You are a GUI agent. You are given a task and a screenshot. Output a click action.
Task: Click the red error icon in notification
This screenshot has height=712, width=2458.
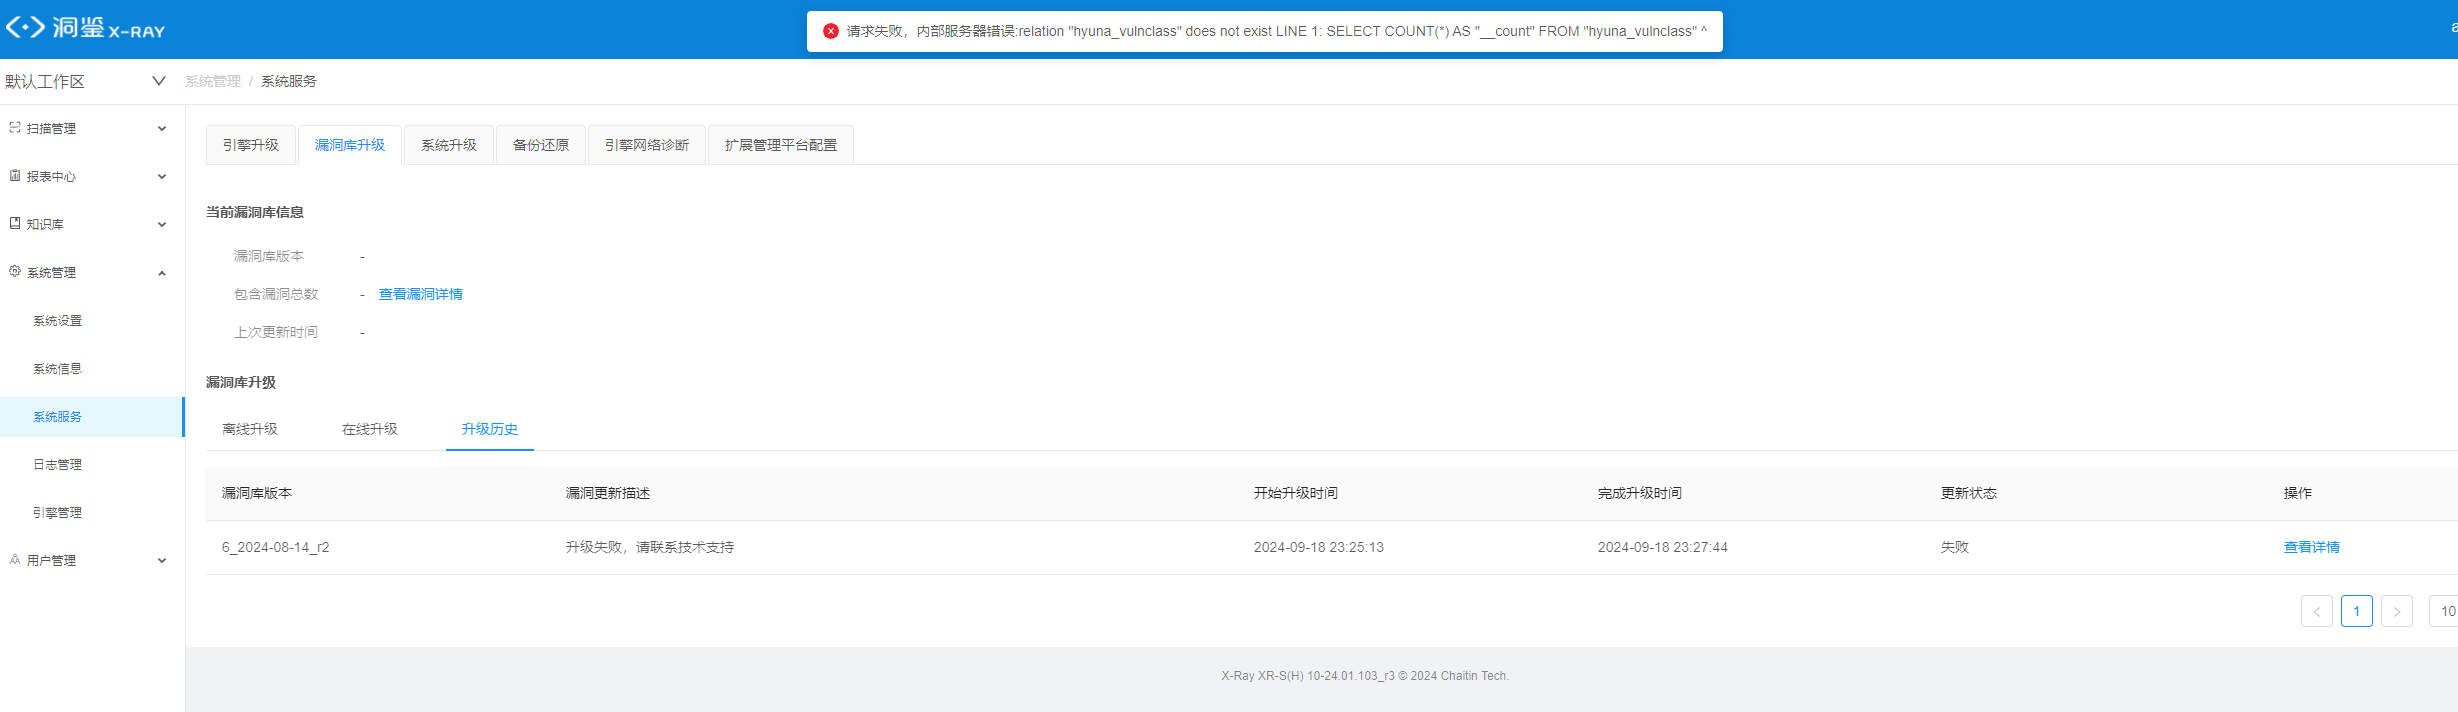[x=830, y=31]
